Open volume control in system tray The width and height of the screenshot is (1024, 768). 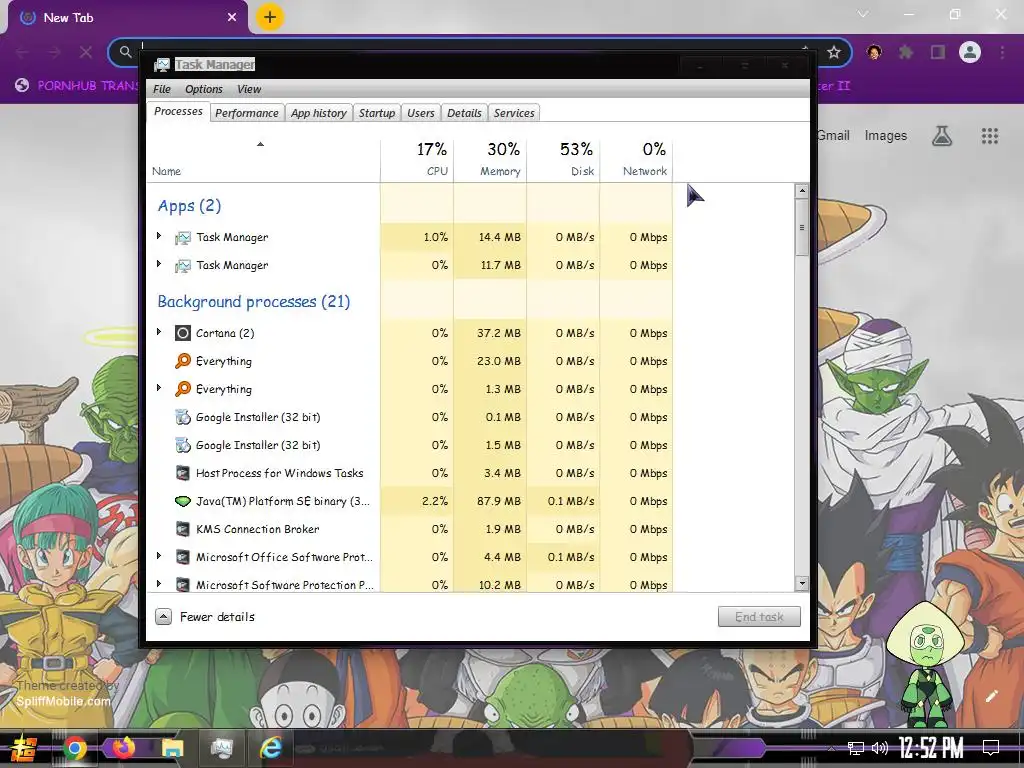(880, 748)
